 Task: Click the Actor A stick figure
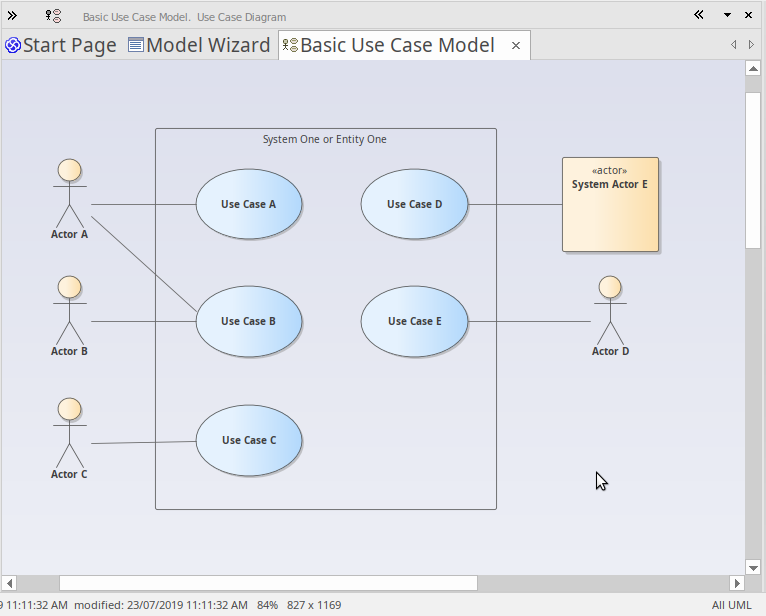(x=69, y=193)
